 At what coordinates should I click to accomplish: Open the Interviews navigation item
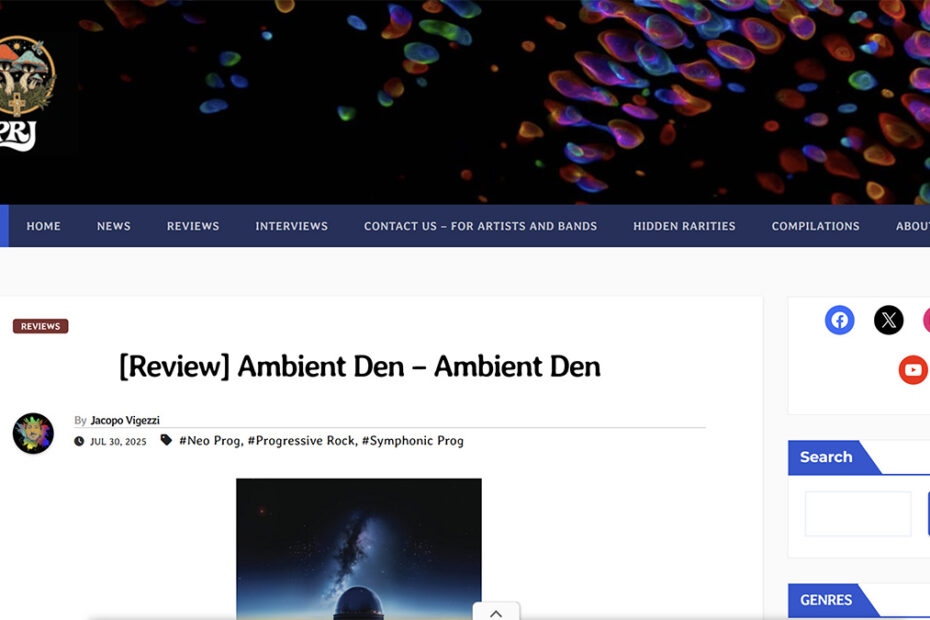(x=291, y=226)
